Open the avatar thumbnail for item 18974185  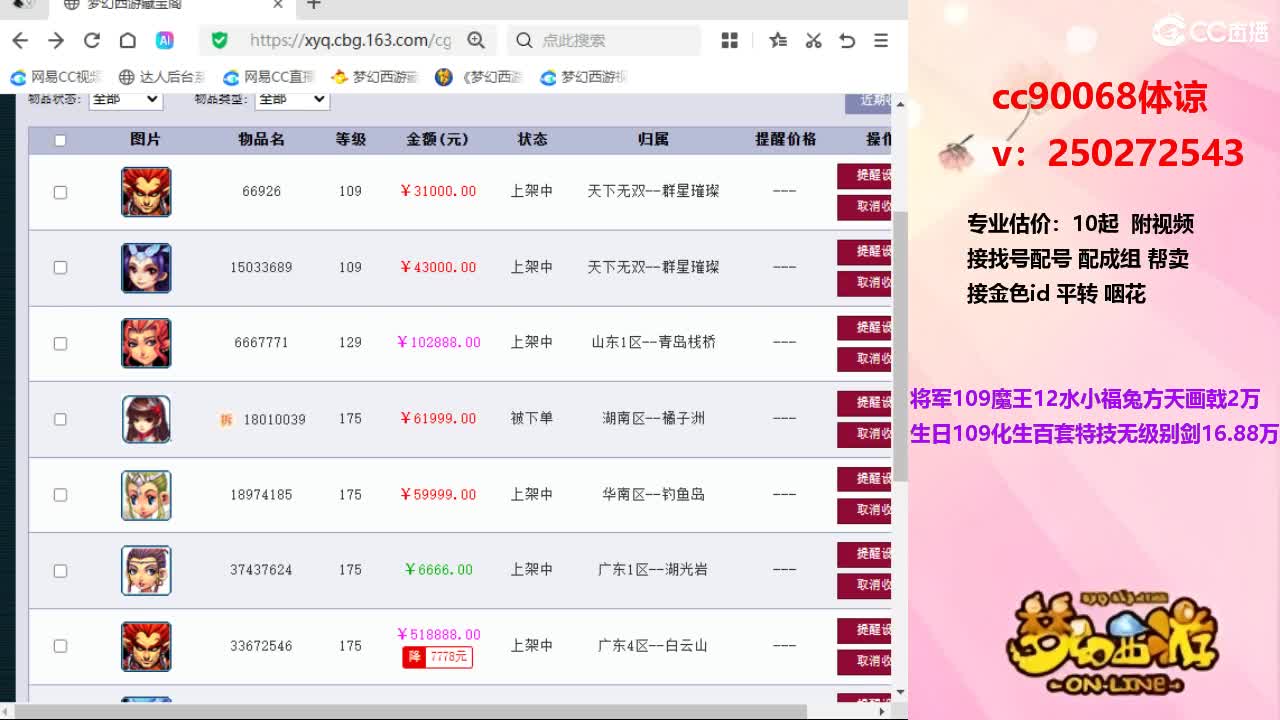[146, 495]
